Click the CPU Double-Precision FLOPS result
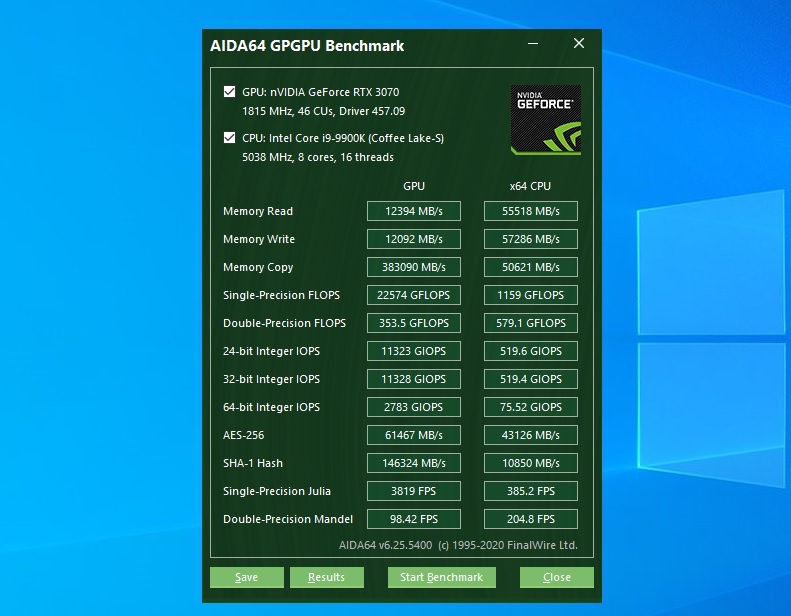791x616 pixels. [x=530, y=323]
